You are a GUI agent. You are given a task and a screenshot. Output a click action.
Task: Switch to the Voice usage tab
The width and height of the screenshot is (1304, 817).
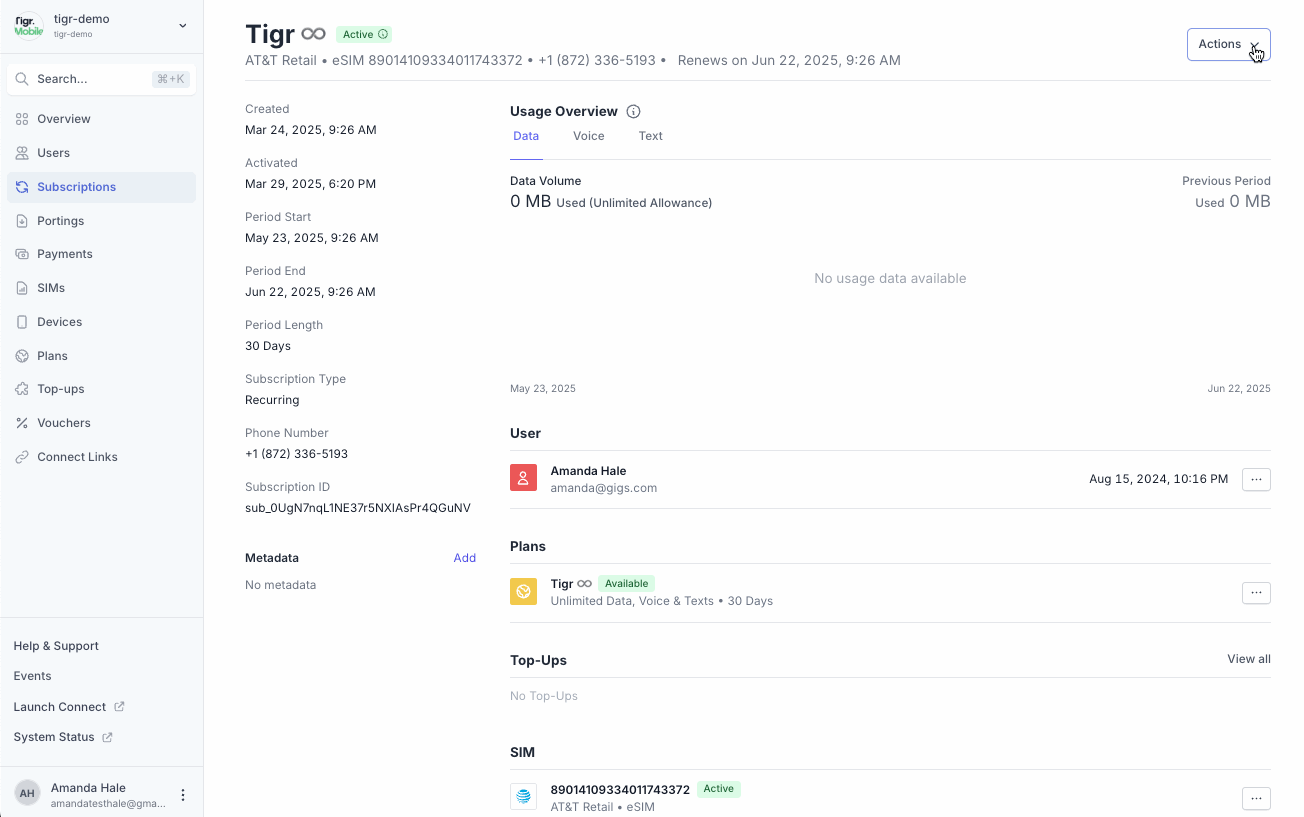pyautogui.click(x=589, y=136)
